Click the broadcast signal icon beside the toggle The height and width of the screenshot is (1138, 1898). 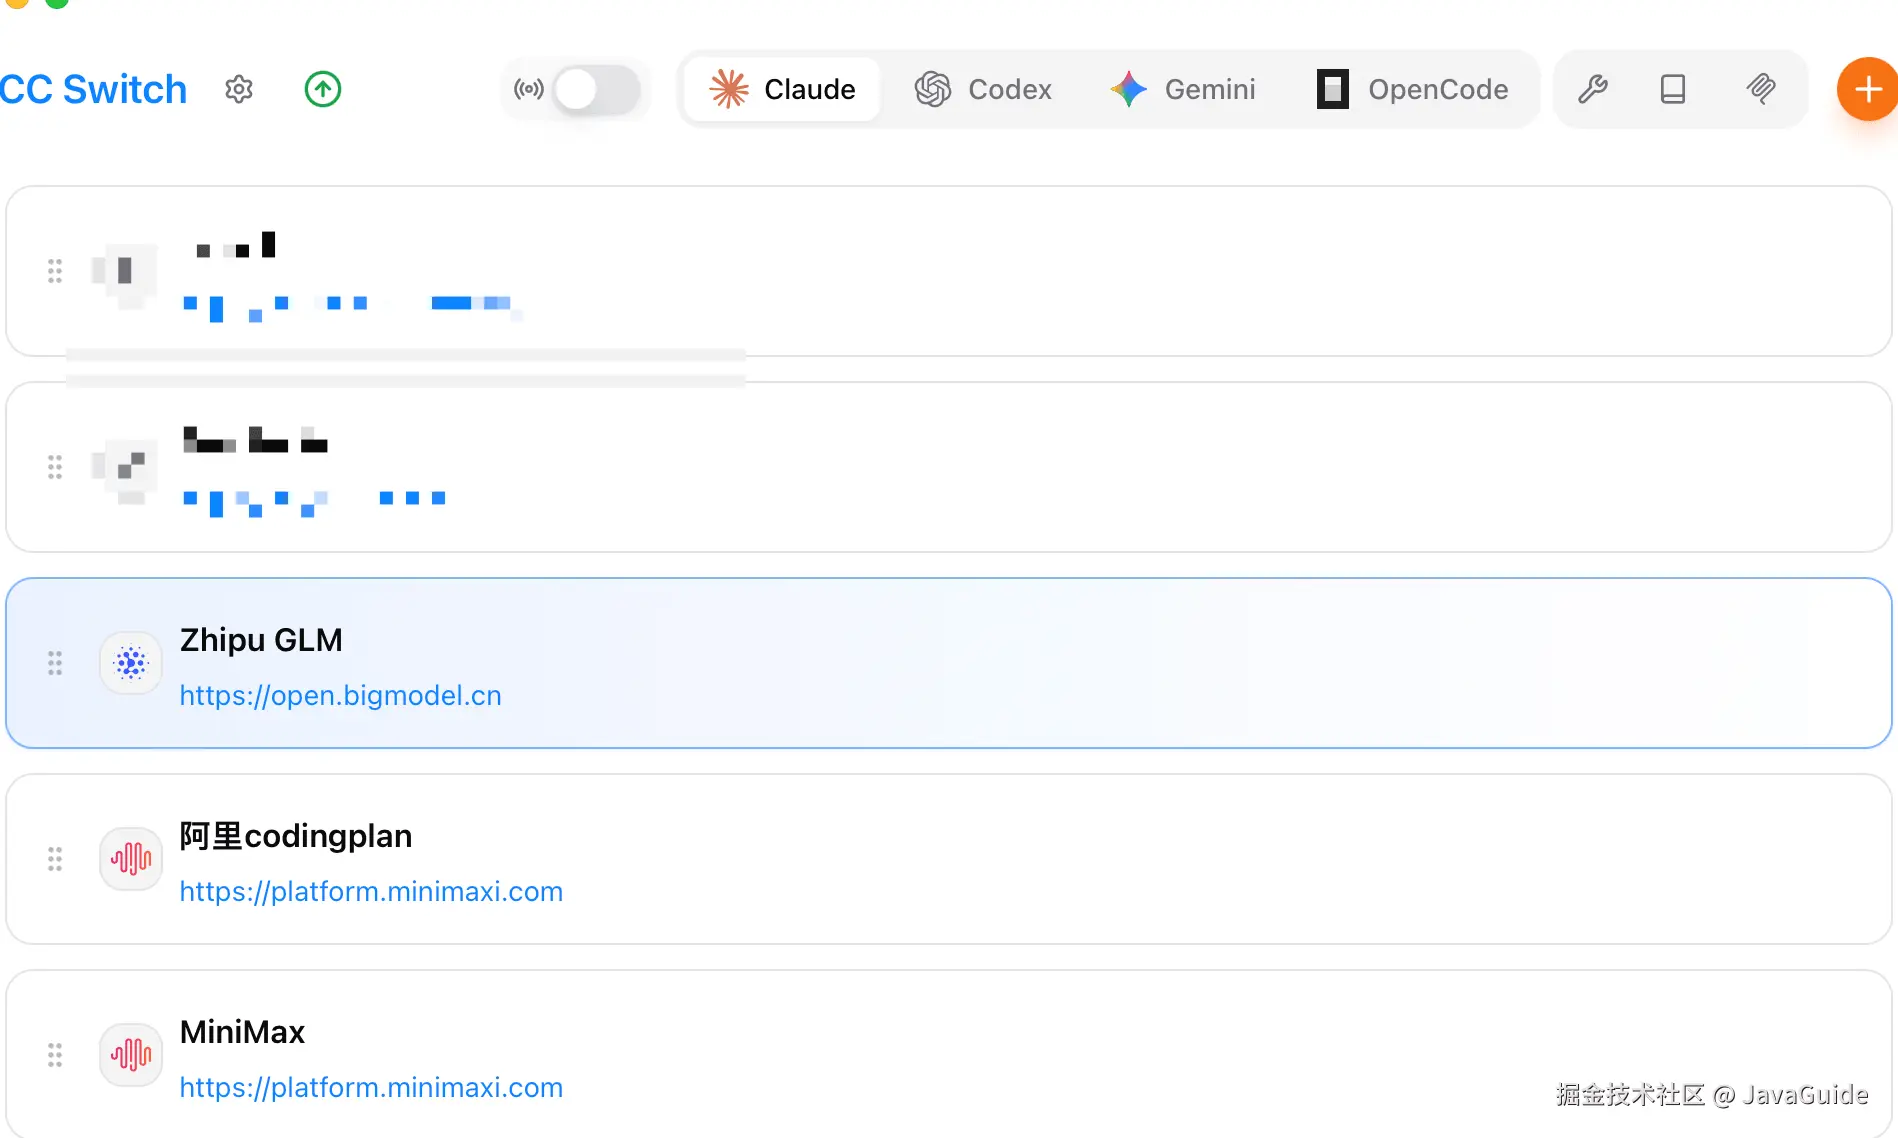click(x=529, y=90)
